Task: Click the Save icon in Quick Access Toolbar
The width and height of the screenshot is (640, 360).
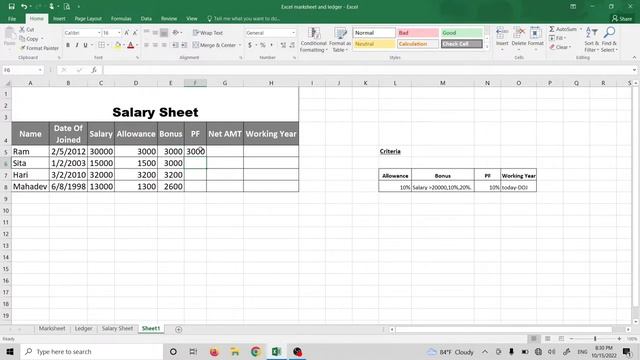Action: (11, 7)
